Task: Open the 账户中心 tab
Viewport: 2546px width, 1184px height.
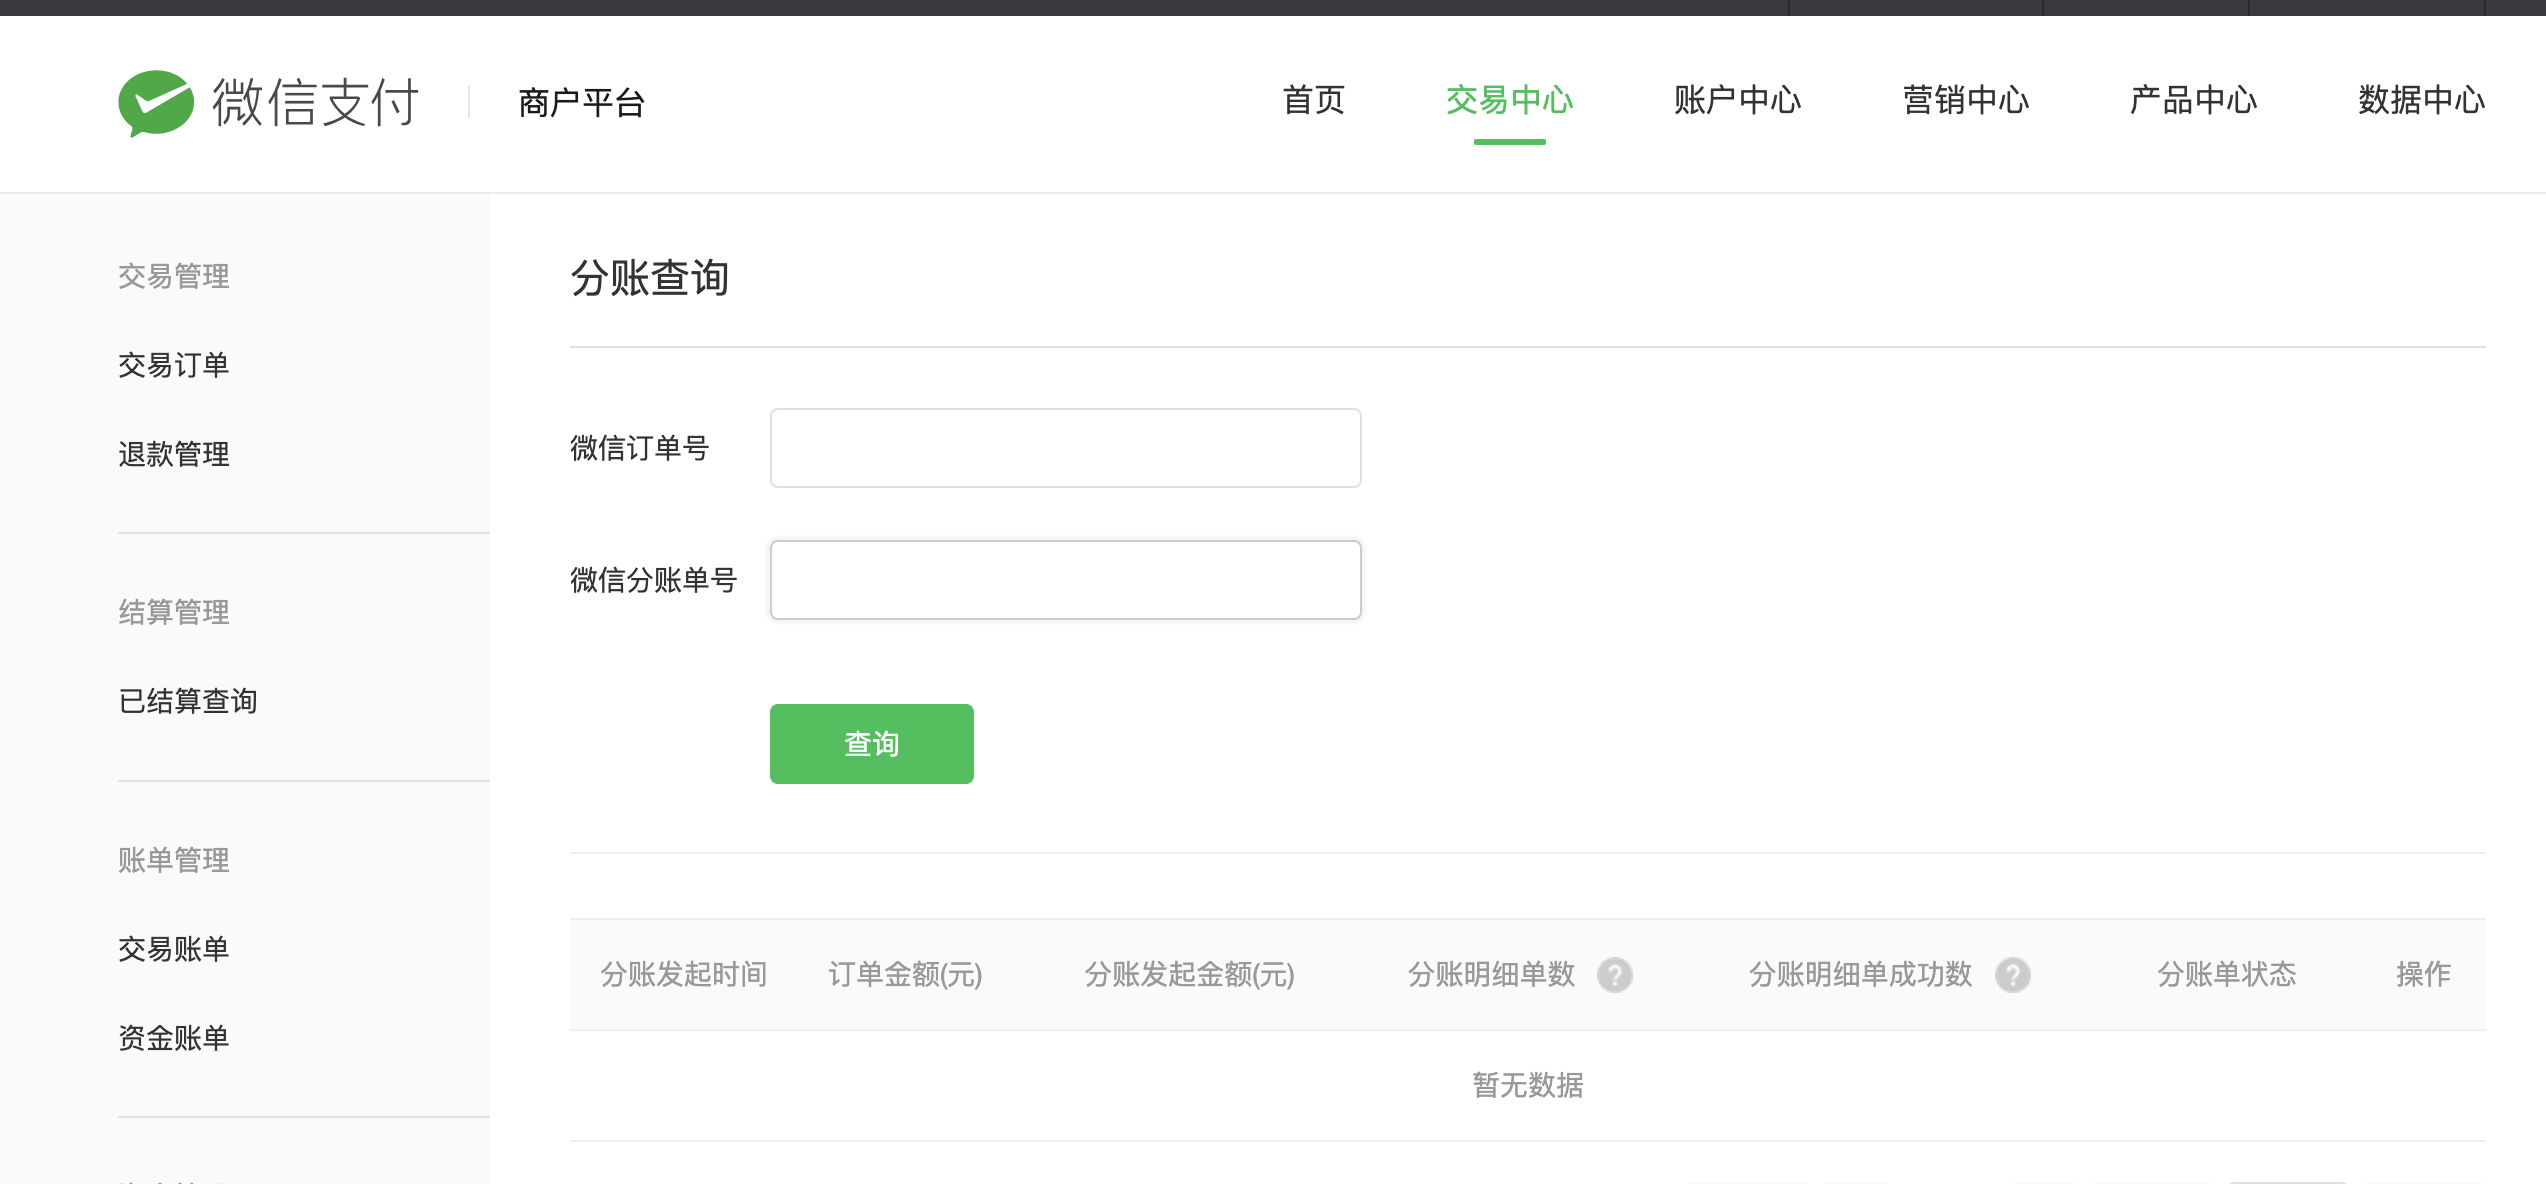Action: (x=1737, y=100)
